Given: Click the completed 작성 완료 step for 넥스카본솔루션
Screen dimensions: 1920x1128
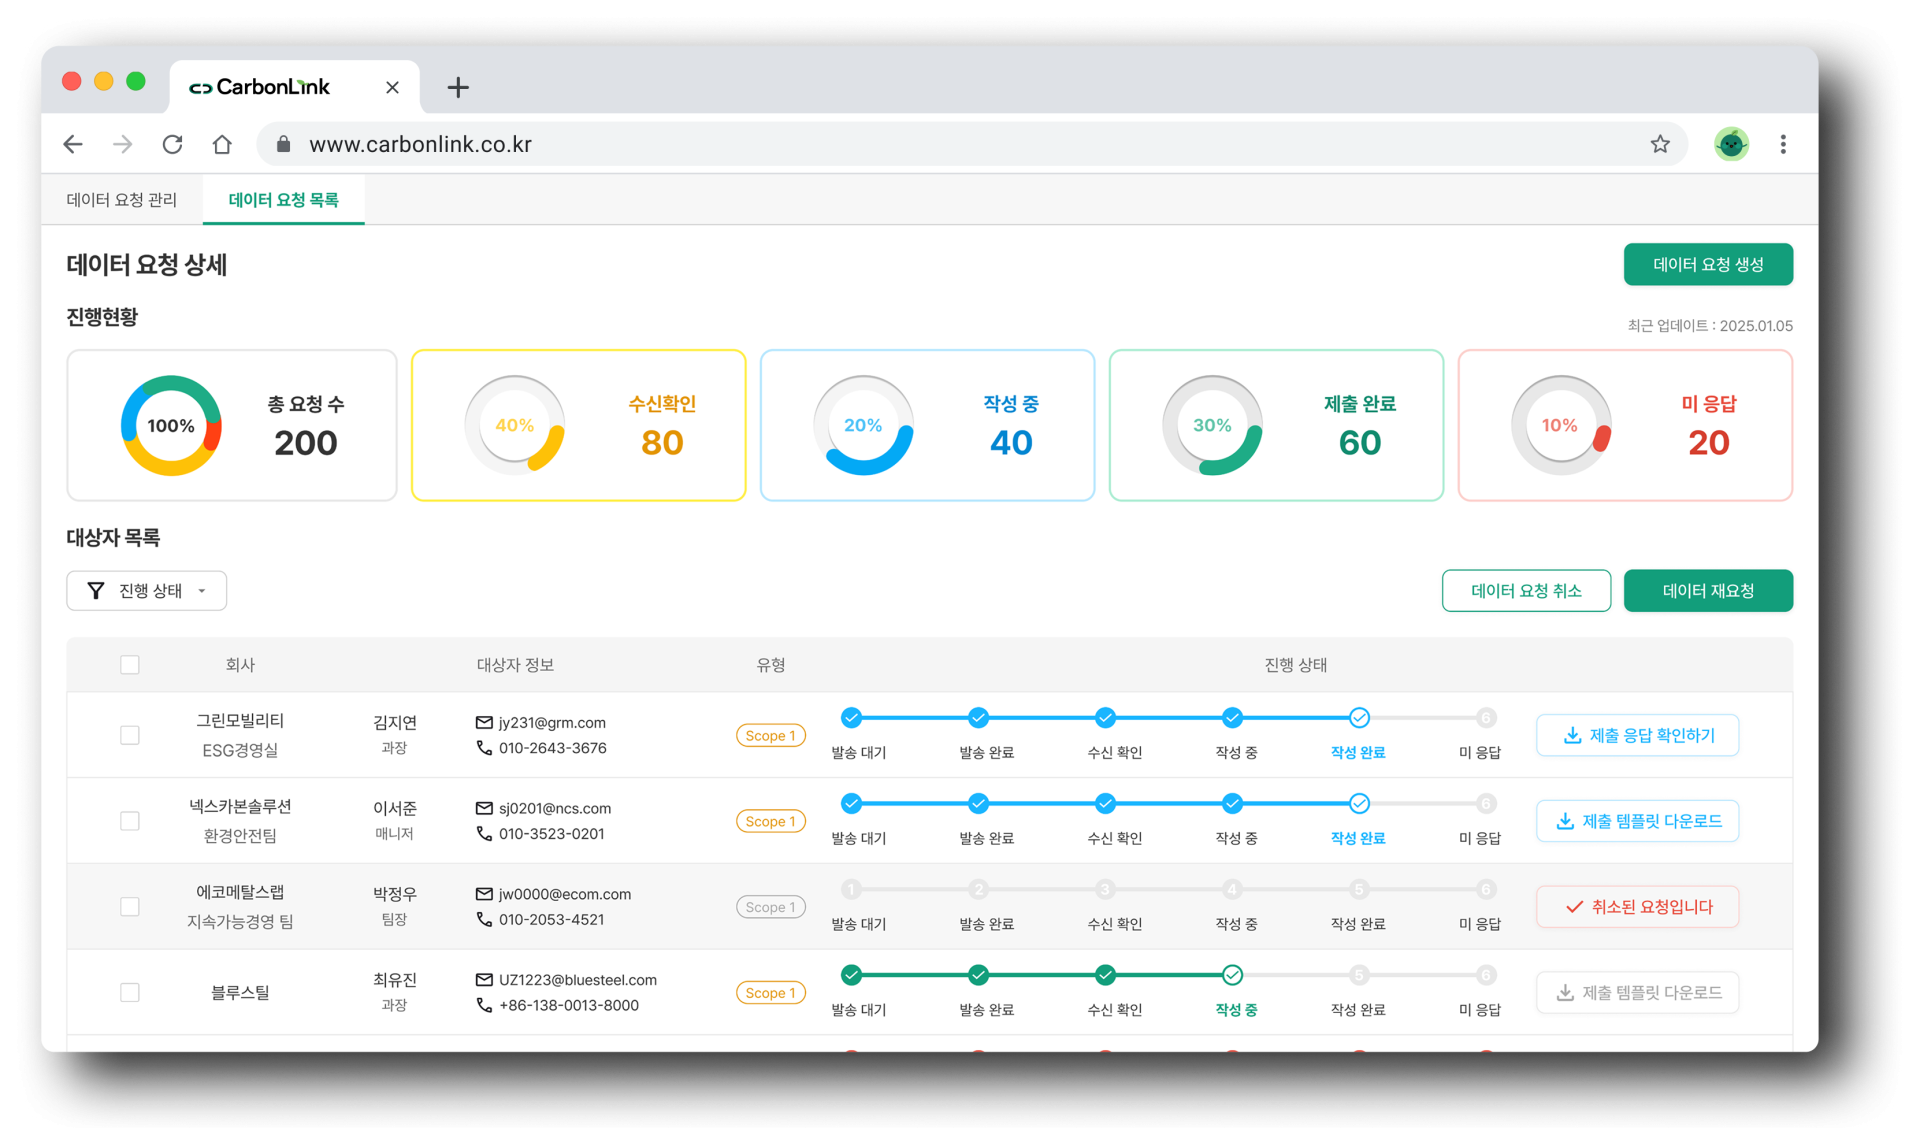Looking at the screenshot, I should click(1358, 803).
